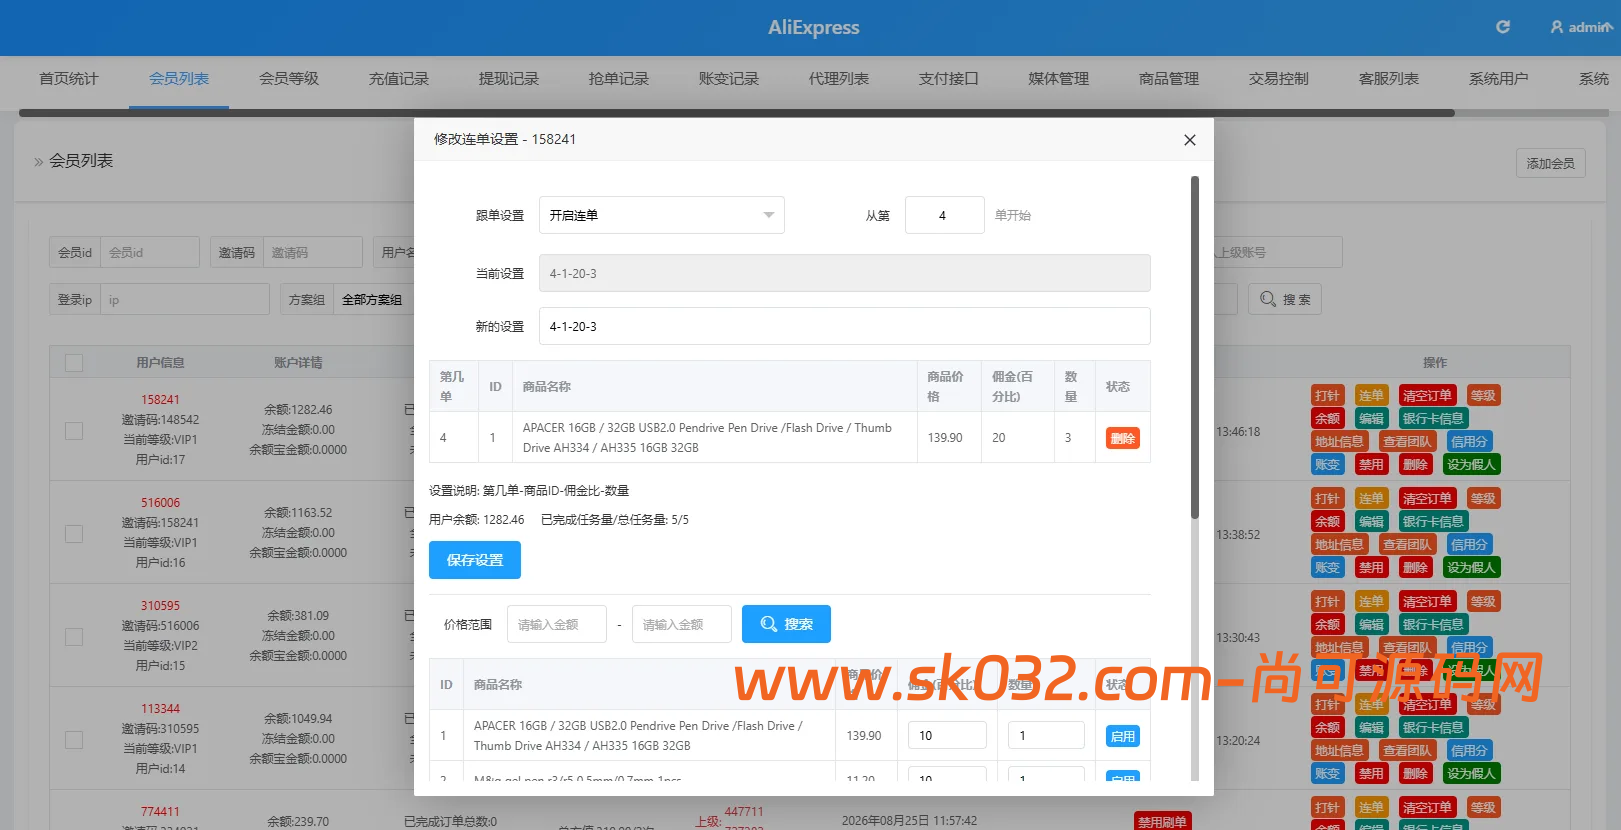Image resolution: width=1621 pixels, height=830 pixels.
Task: Click the blue 保存设置 button
Action: 475,560
